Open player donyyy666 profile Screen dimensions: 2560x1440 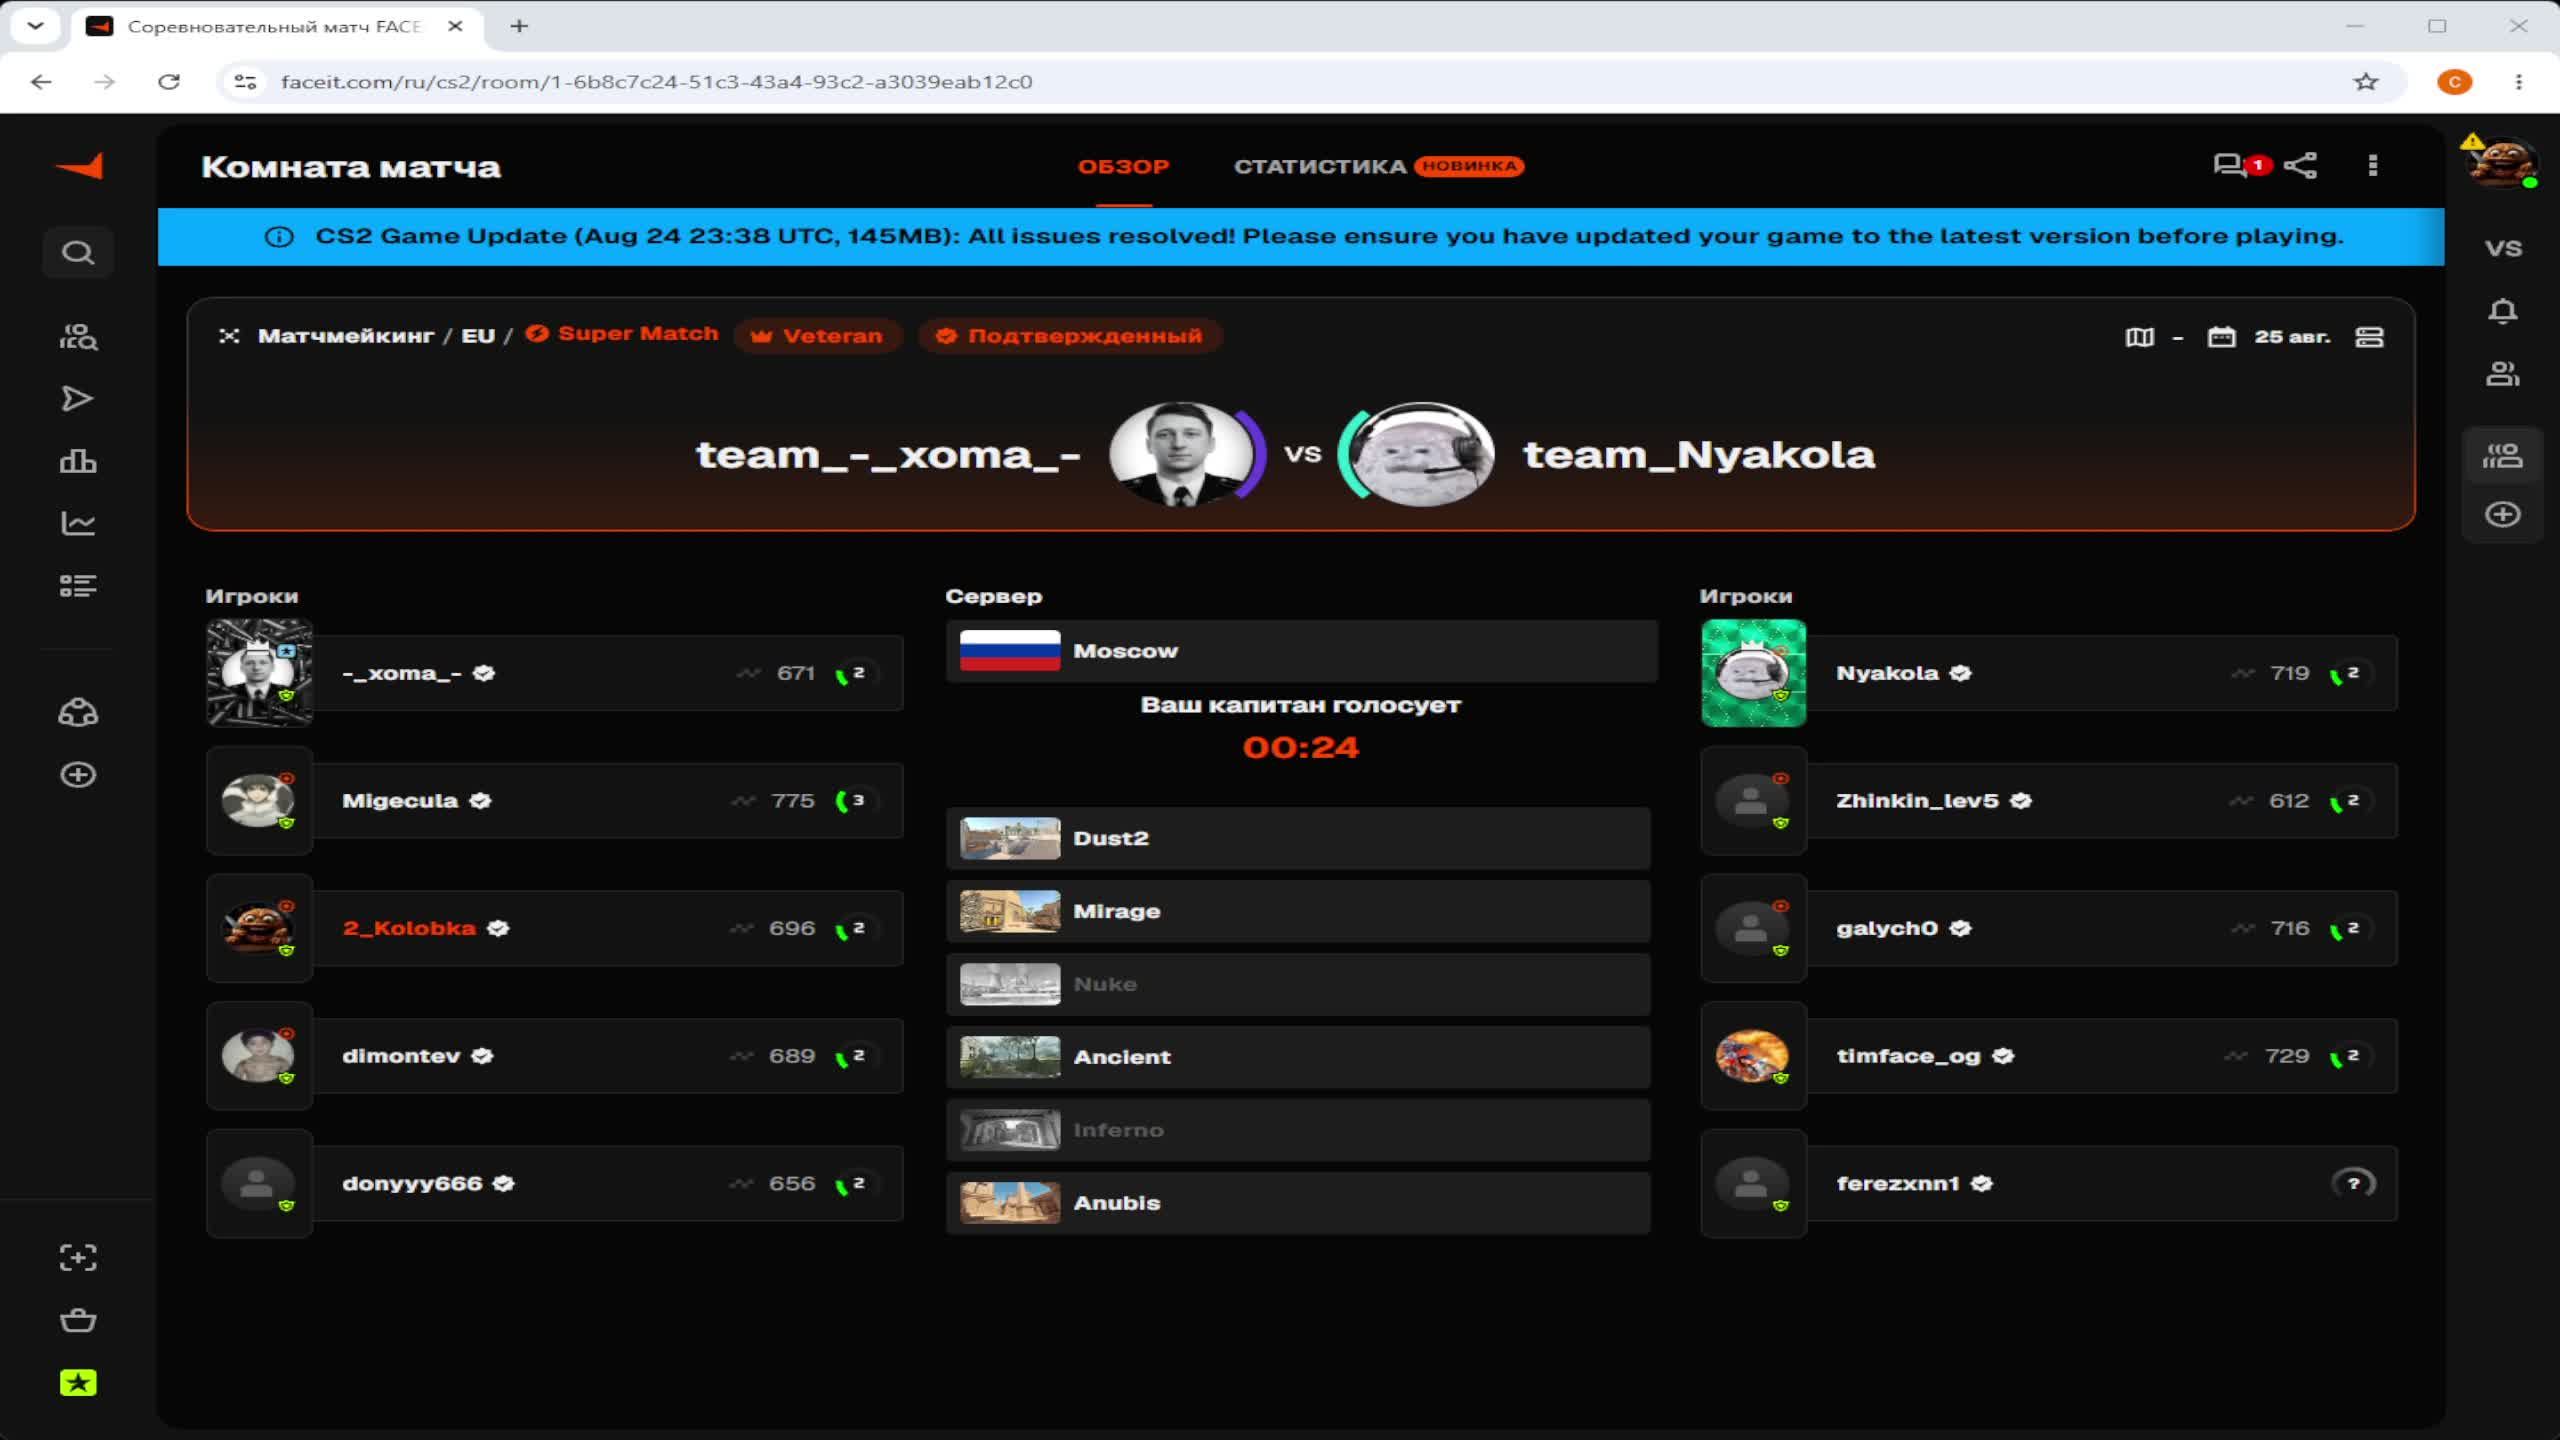[555, 1184]
